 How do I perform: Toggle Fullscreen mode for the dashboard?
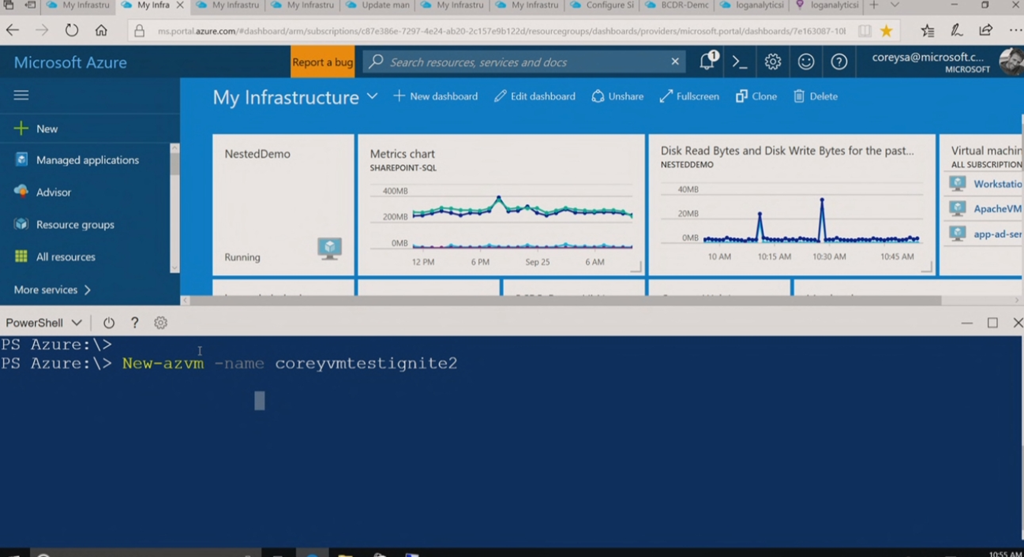click(689, 97)
